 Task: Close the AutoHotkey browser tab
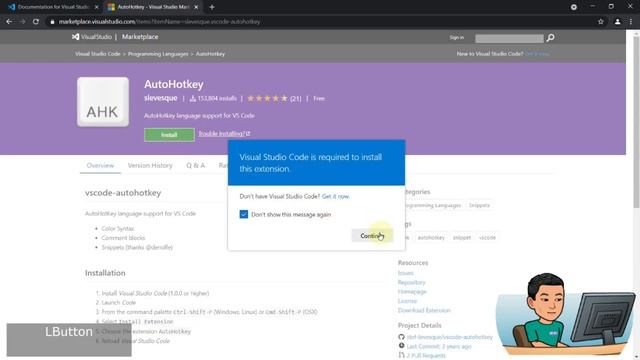coord(196,7)
